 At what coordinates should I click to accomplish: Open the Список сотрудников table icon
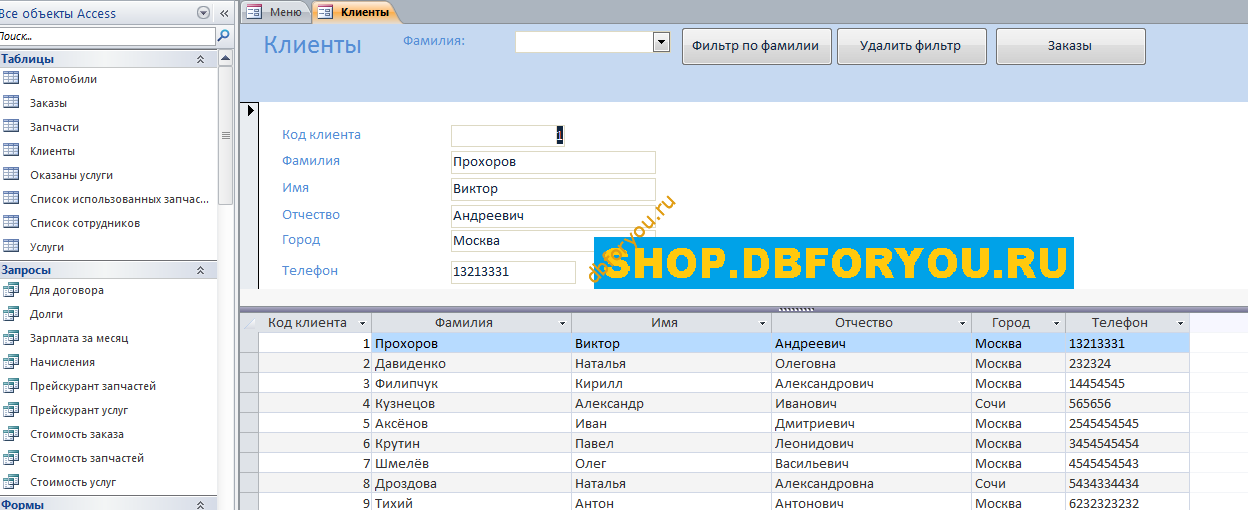point(12,223)
